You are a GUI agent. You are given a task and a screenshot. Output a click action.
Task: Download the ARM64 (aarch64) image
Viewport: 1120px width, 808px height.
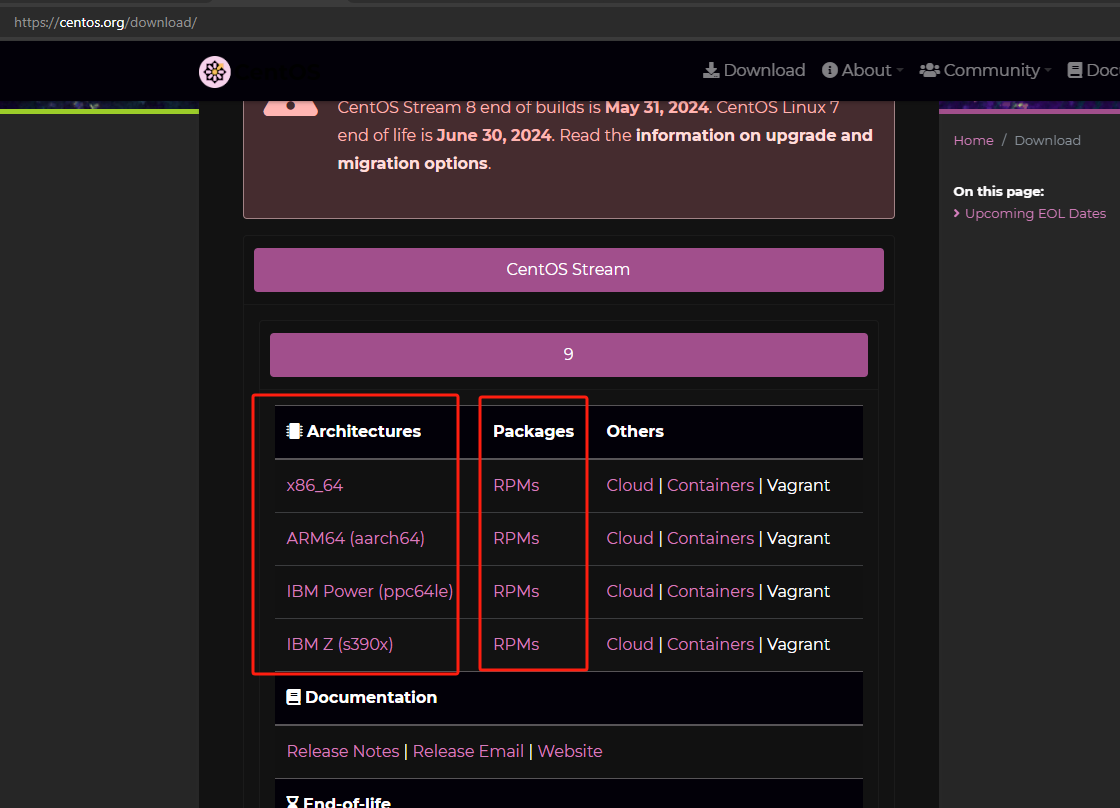355,538
